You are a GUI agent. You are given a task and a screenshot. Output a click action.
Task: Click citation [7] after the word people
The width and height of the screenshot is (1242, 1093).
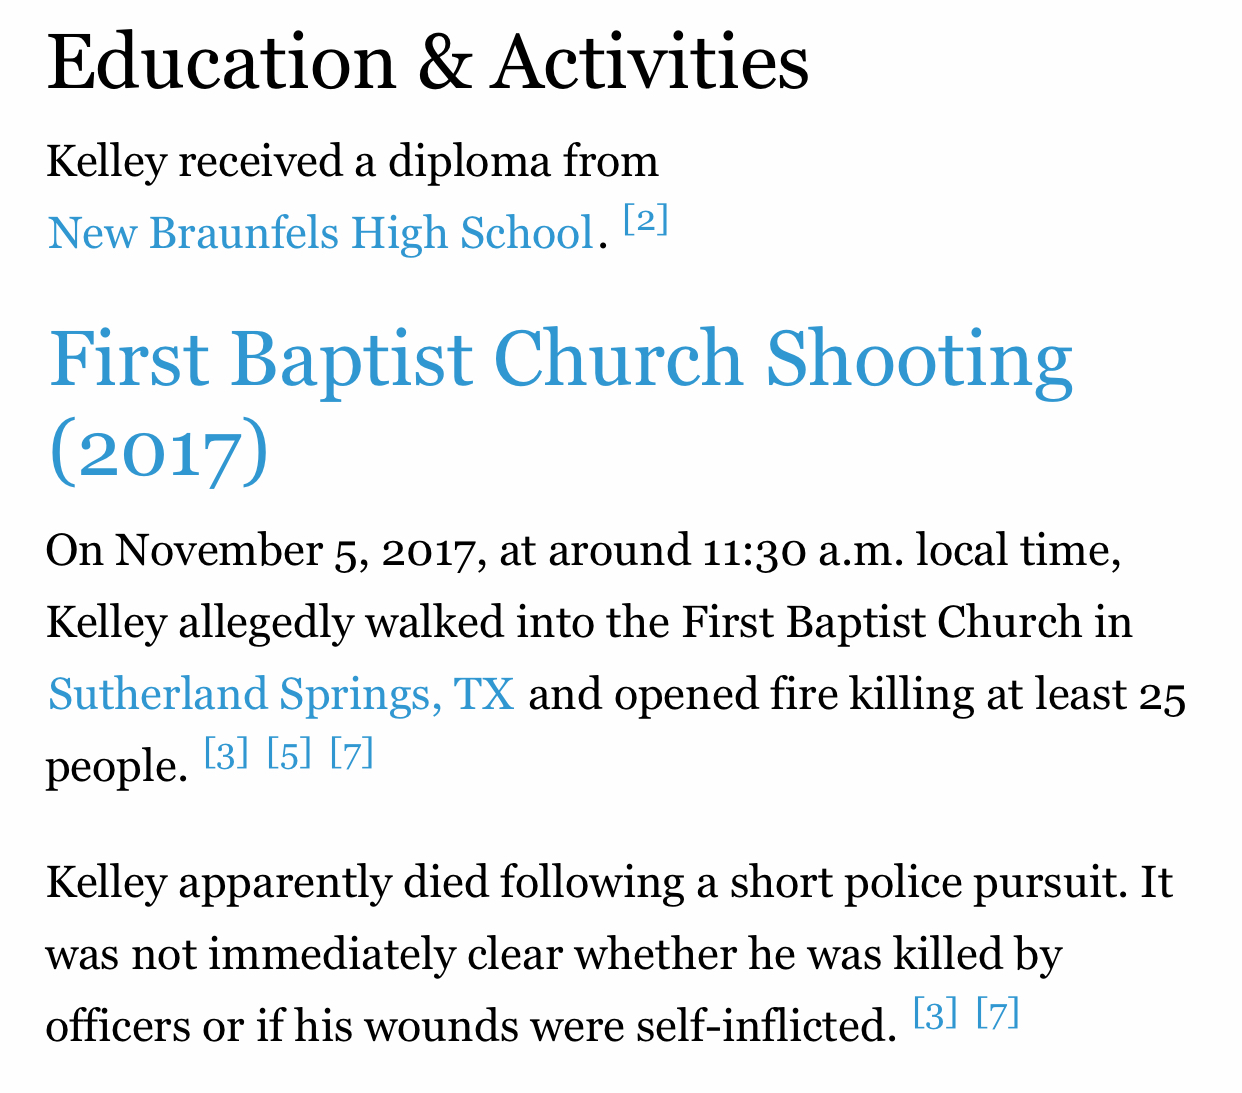pos(352,753)
